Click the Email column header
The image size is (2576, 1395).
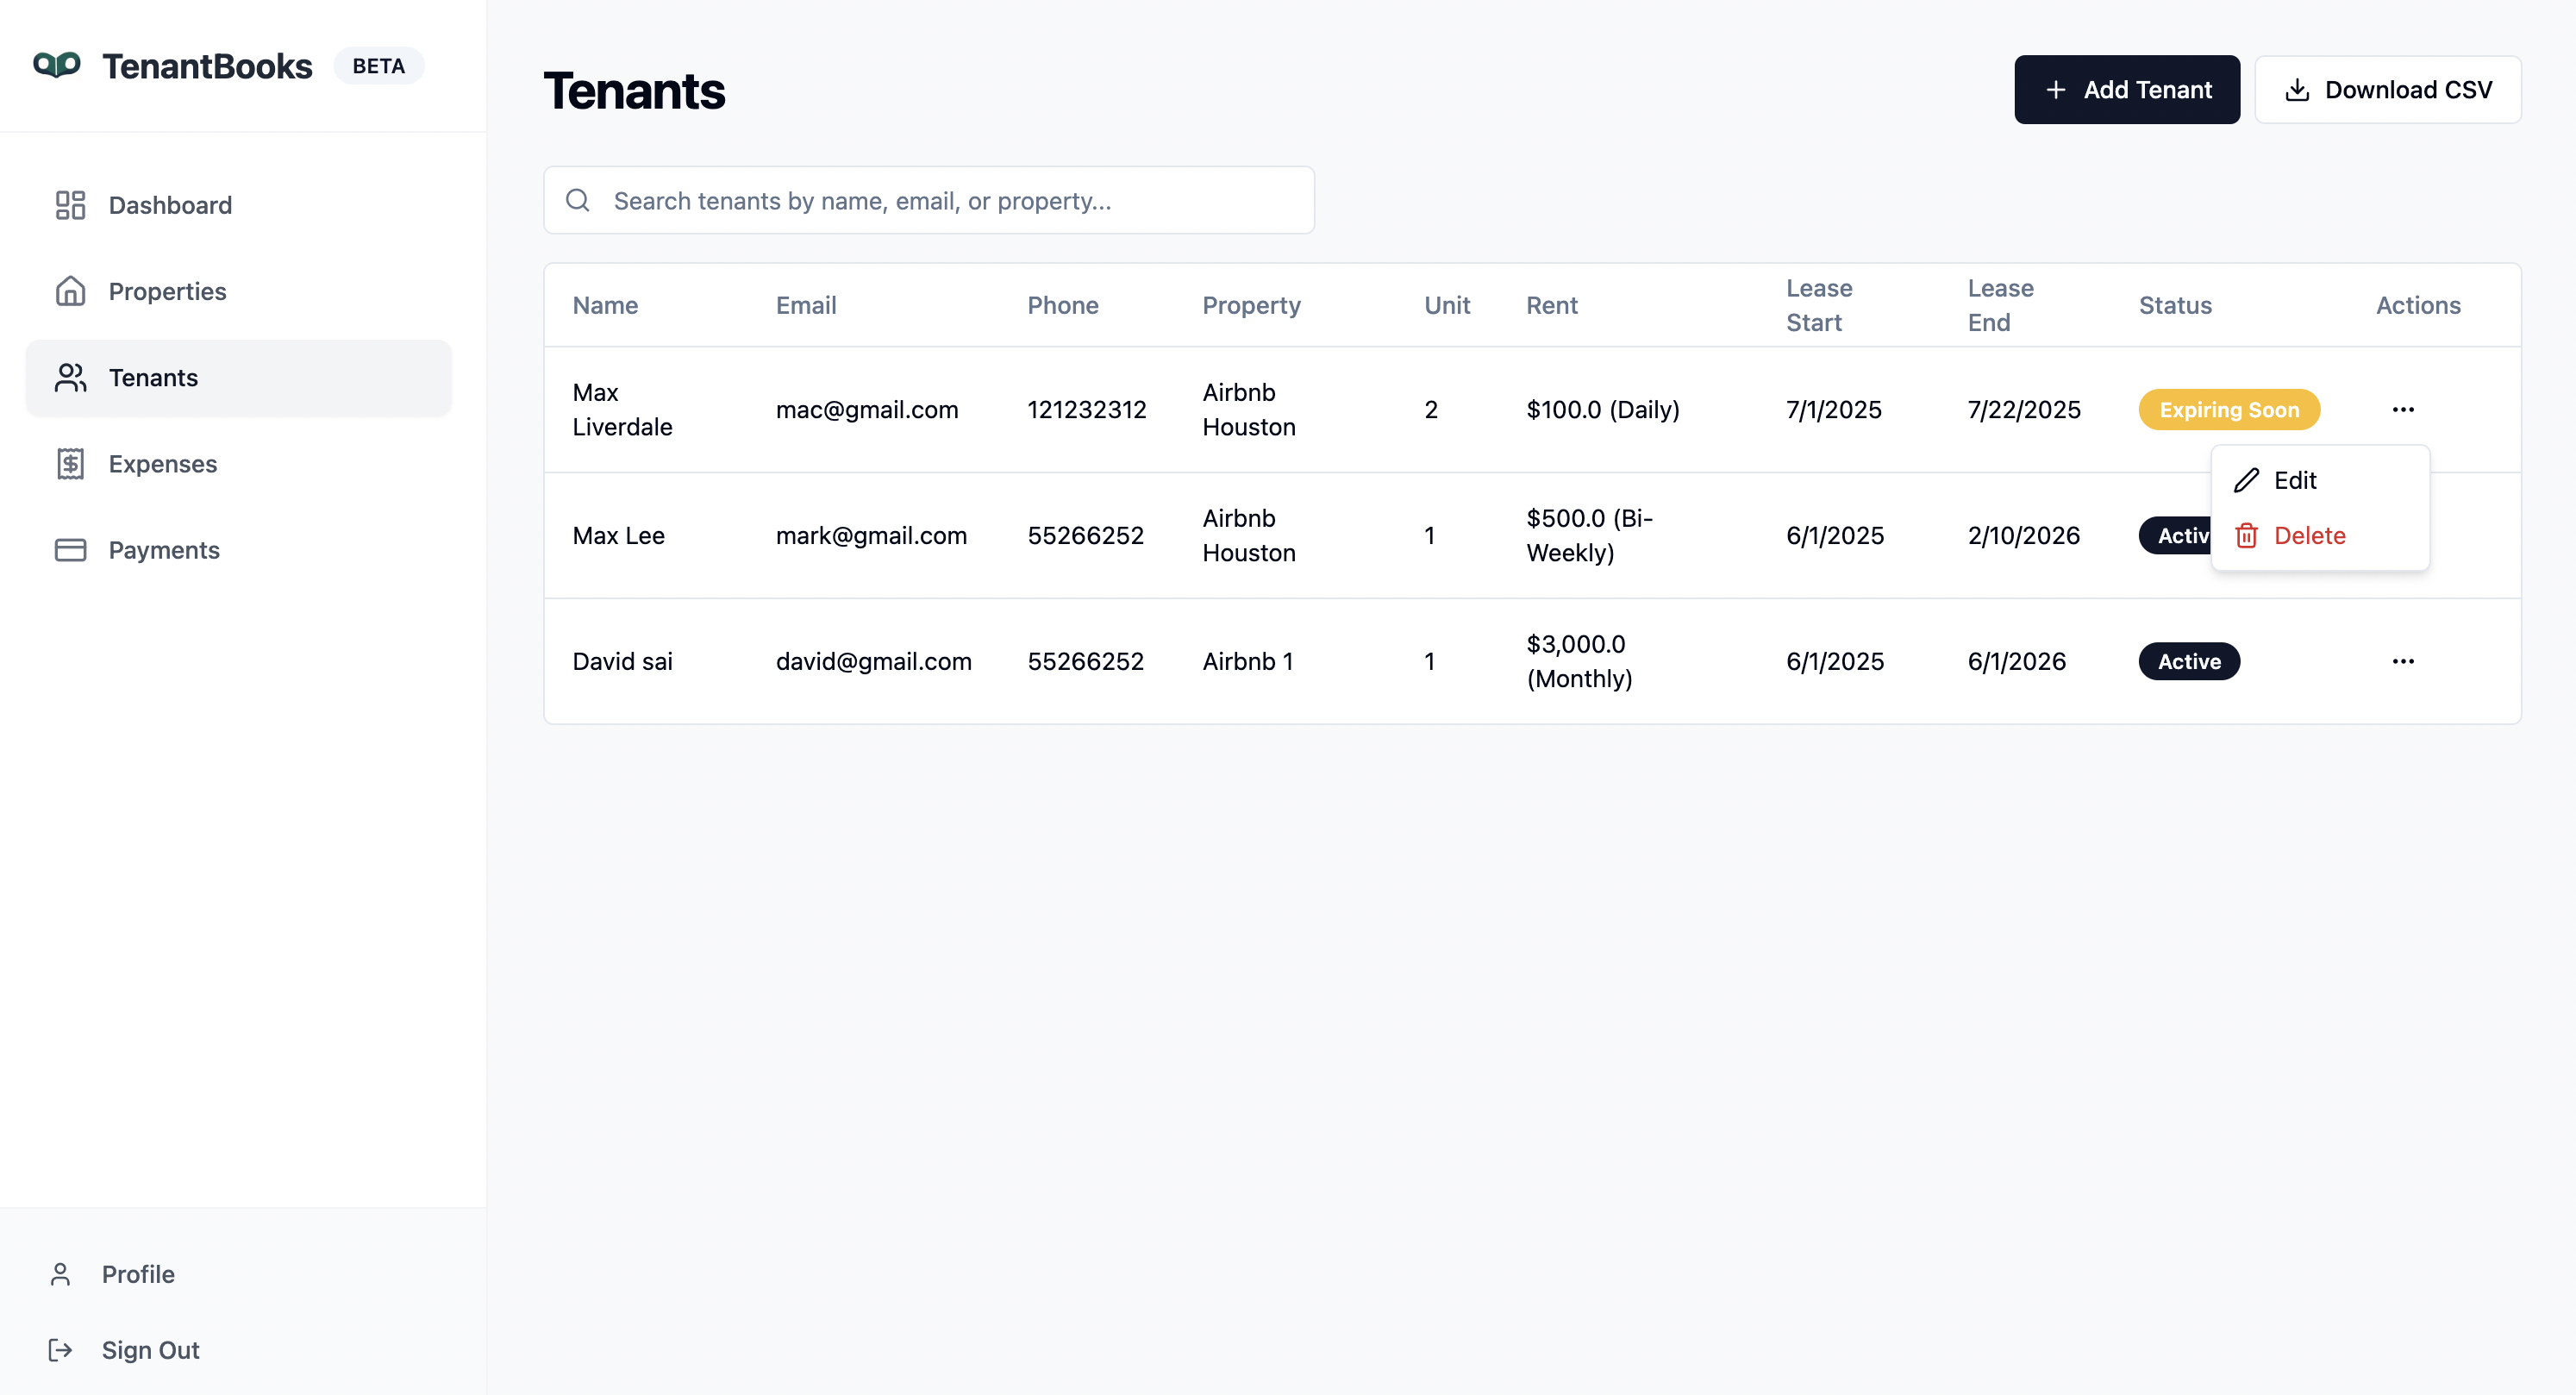806,305
